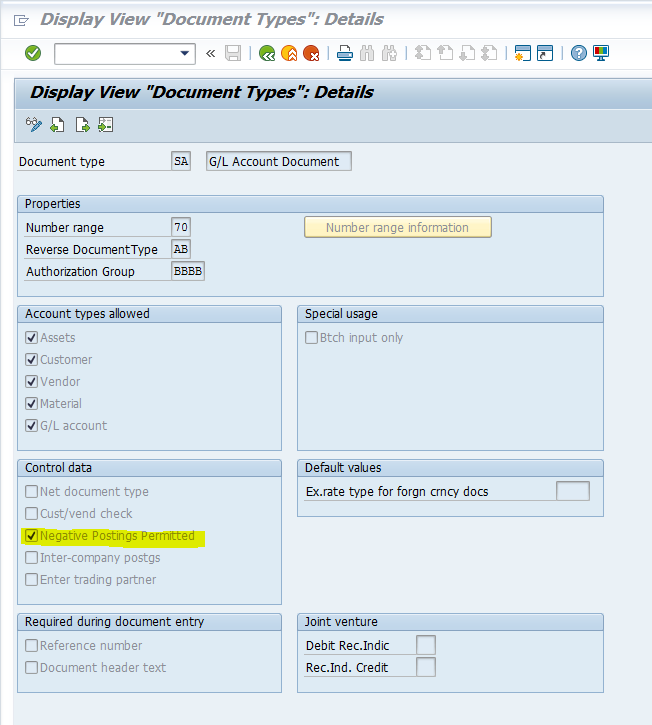The image size is (652, 725).
Task: Click the Print icon
Action: [x=345, y=54]
